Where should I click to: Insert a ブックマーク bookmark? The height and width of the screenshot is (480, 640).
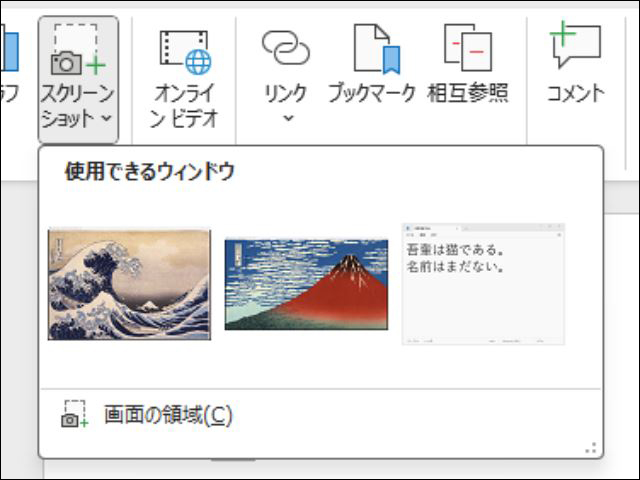tap(372, 63)
